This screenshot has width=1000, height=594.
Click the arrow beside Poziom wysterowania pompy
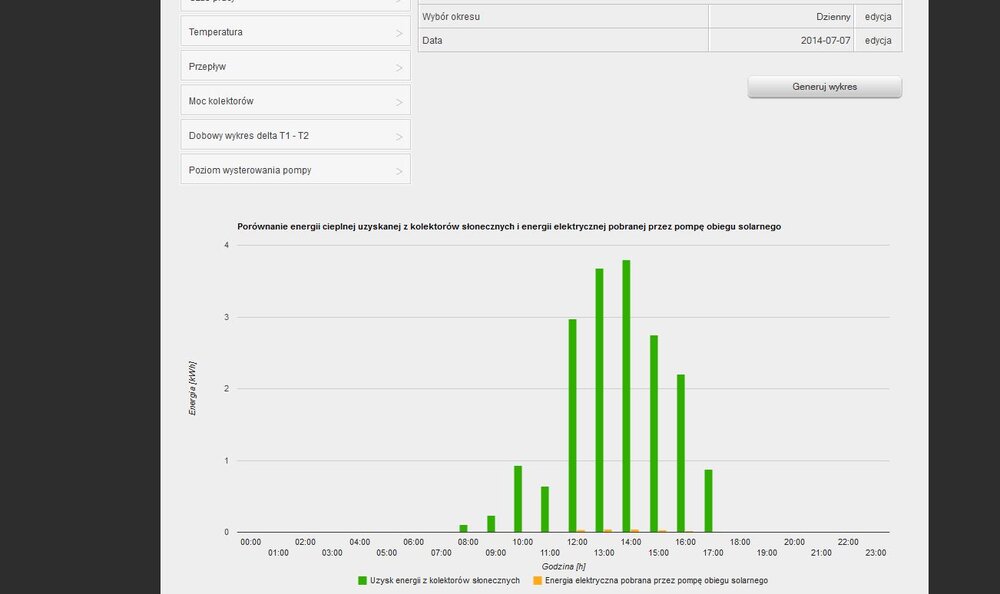(x=399, y=172)
